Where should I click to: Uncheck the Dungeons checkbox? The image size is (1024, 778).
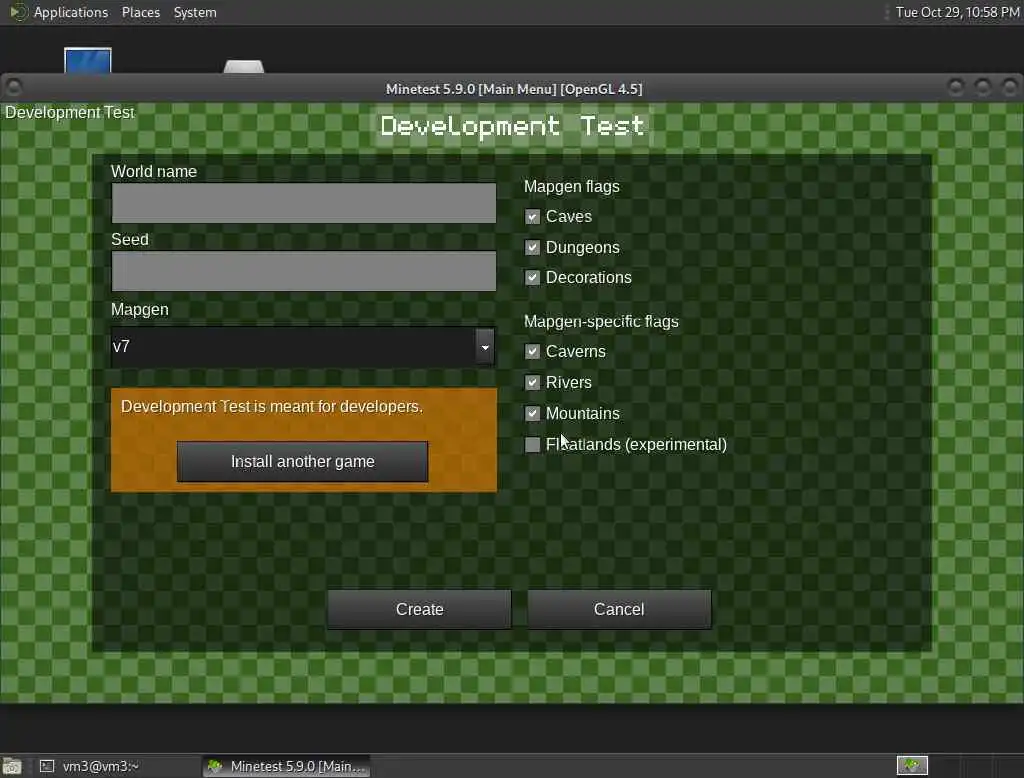coord(532,248)
